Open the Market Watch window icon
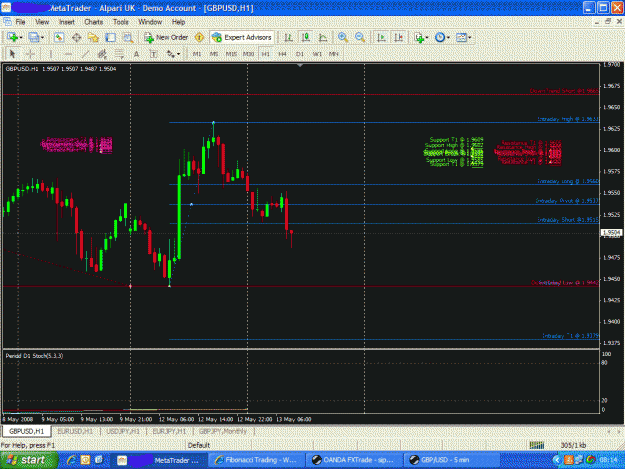The width and height of the screenshot is (625, 469). coord(59,37)
